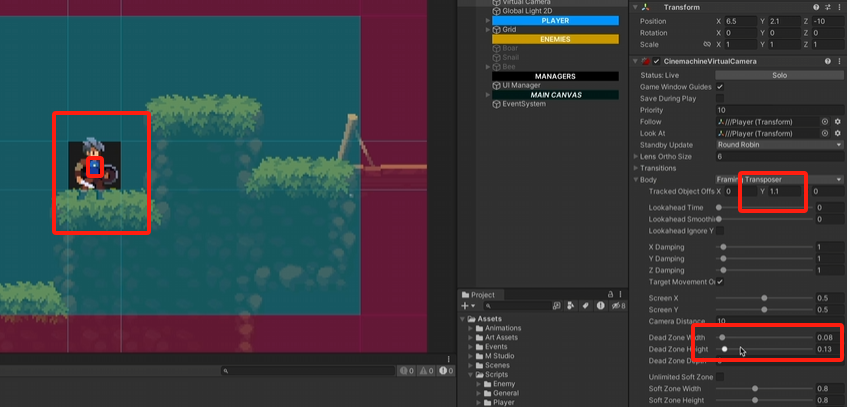This screenshot has height=407, width=850.
Task: Select M Studio folder in Project
Action: tap(495, 356)
